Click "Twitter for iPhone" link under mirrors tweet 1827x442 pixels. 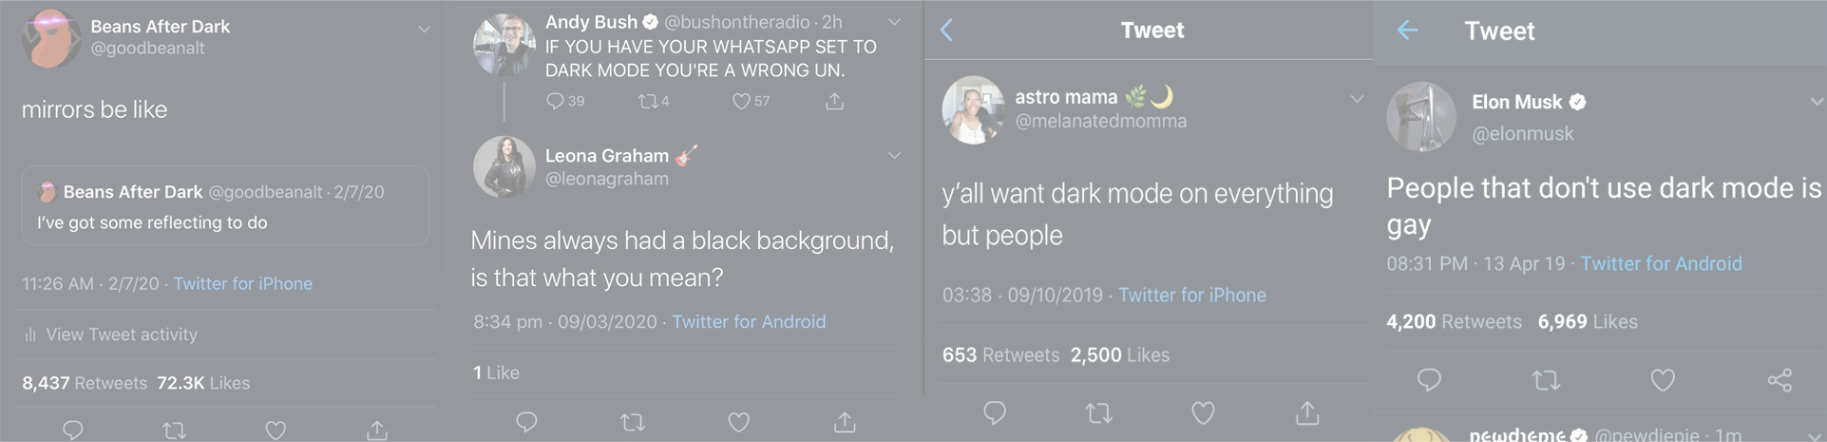tap(243, 284)
